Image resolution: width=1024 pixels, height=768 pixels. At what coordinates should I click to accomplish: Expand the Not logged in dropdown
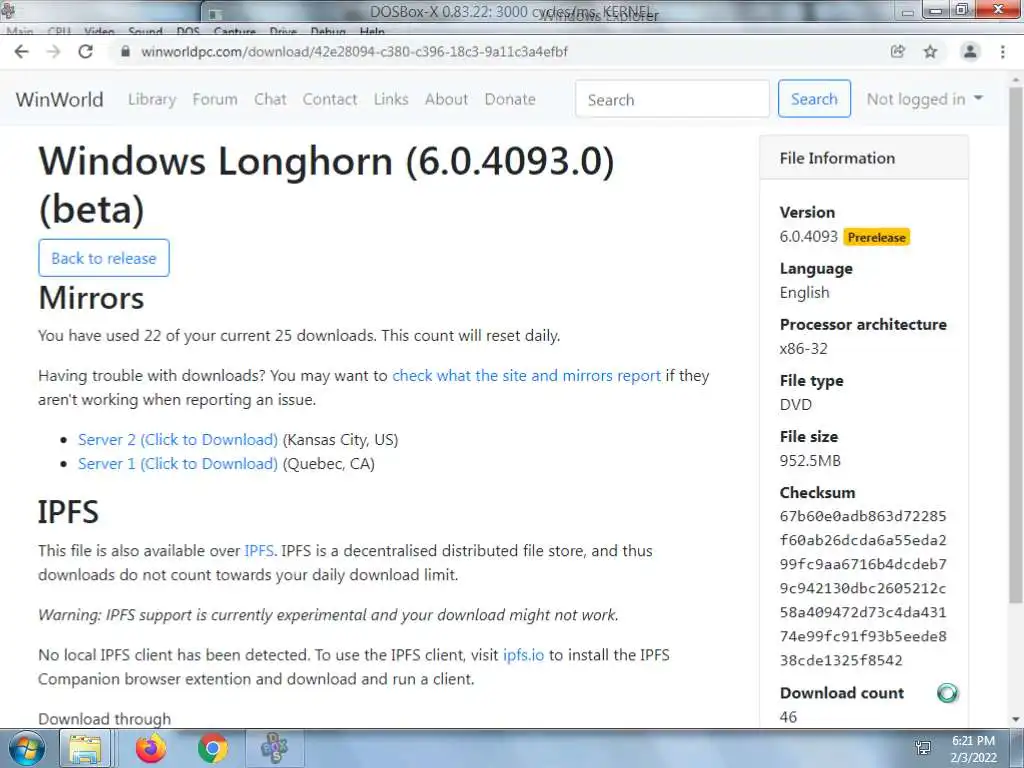click(x=924, y=99)
